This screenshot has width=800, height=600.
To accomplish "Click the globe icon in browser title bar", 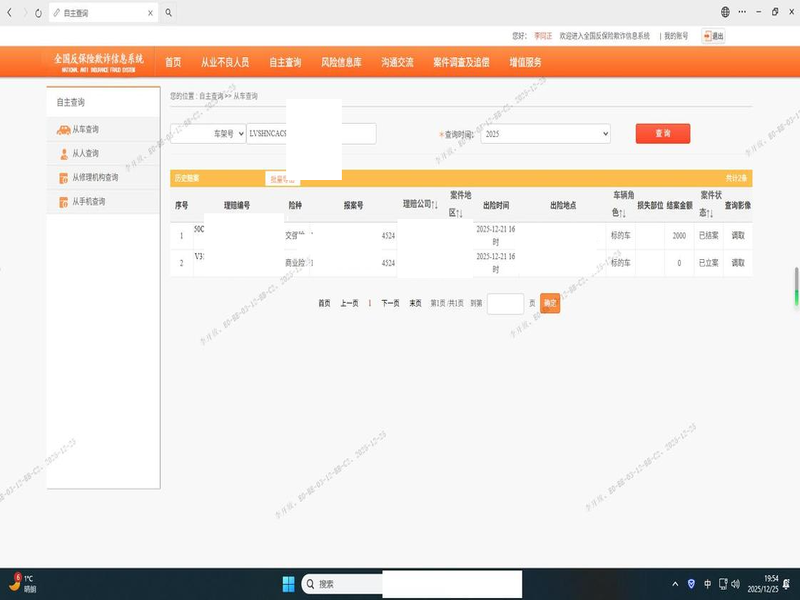I will (725, 12).
